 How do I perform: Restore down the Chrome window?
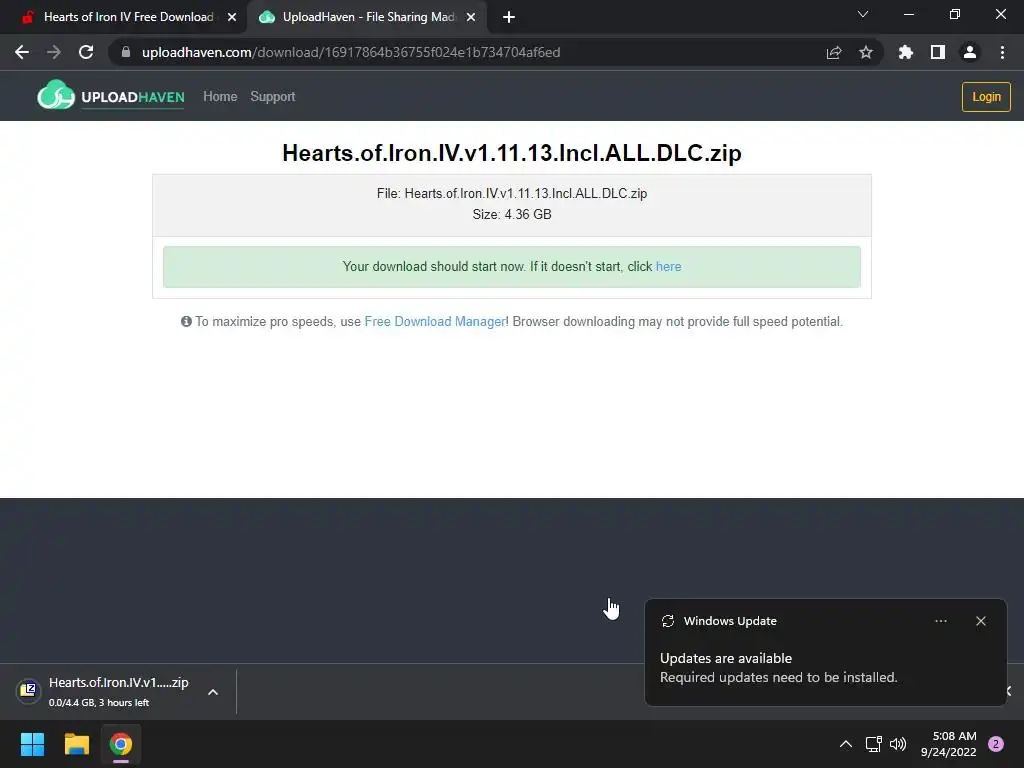pos(955,14)
